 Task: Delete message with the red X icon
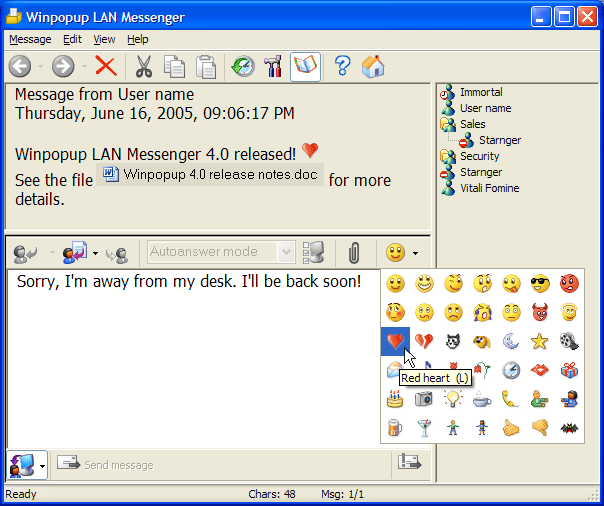click(106, 66)
